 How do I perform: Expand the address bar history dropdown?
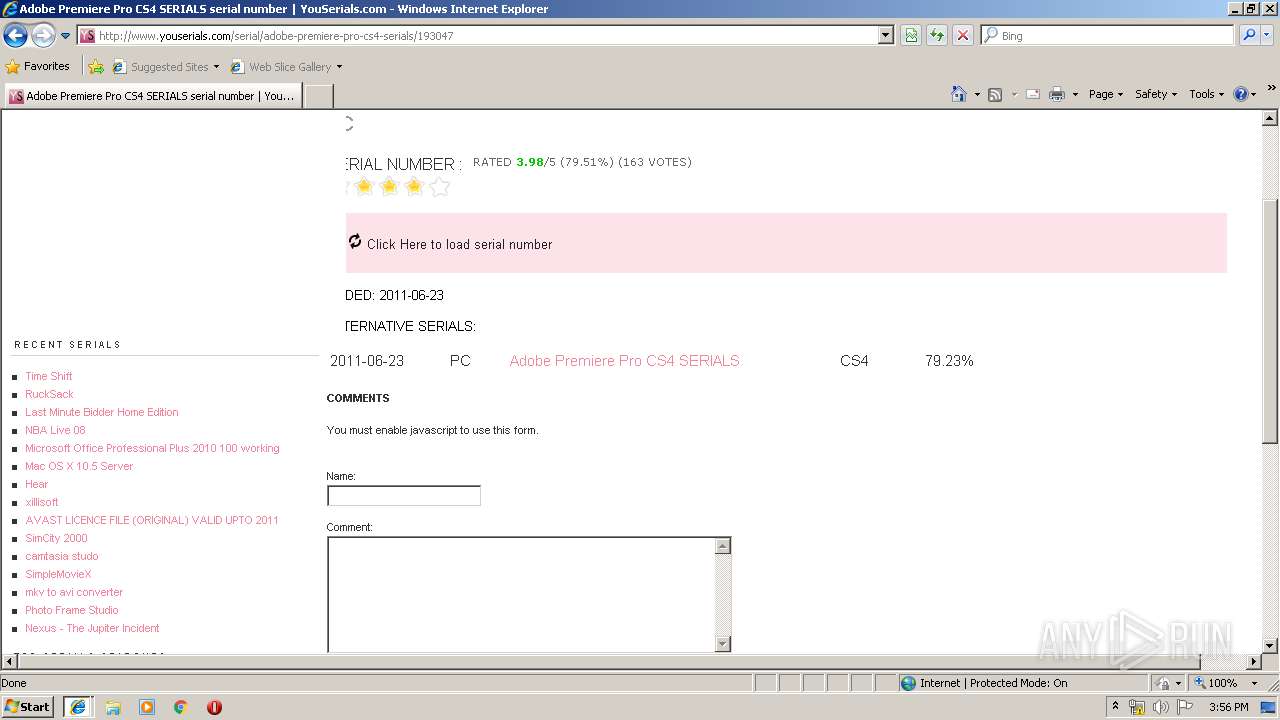tap(885, 35)
